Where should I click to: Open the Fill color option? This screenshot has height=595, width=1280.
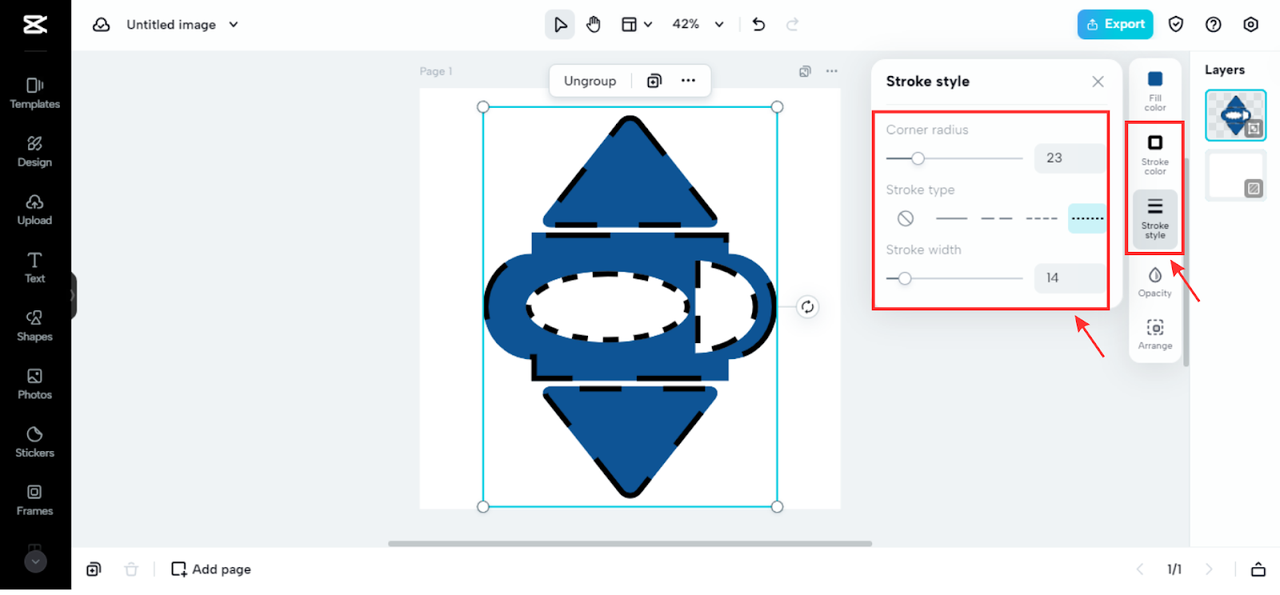[1155, 90]
